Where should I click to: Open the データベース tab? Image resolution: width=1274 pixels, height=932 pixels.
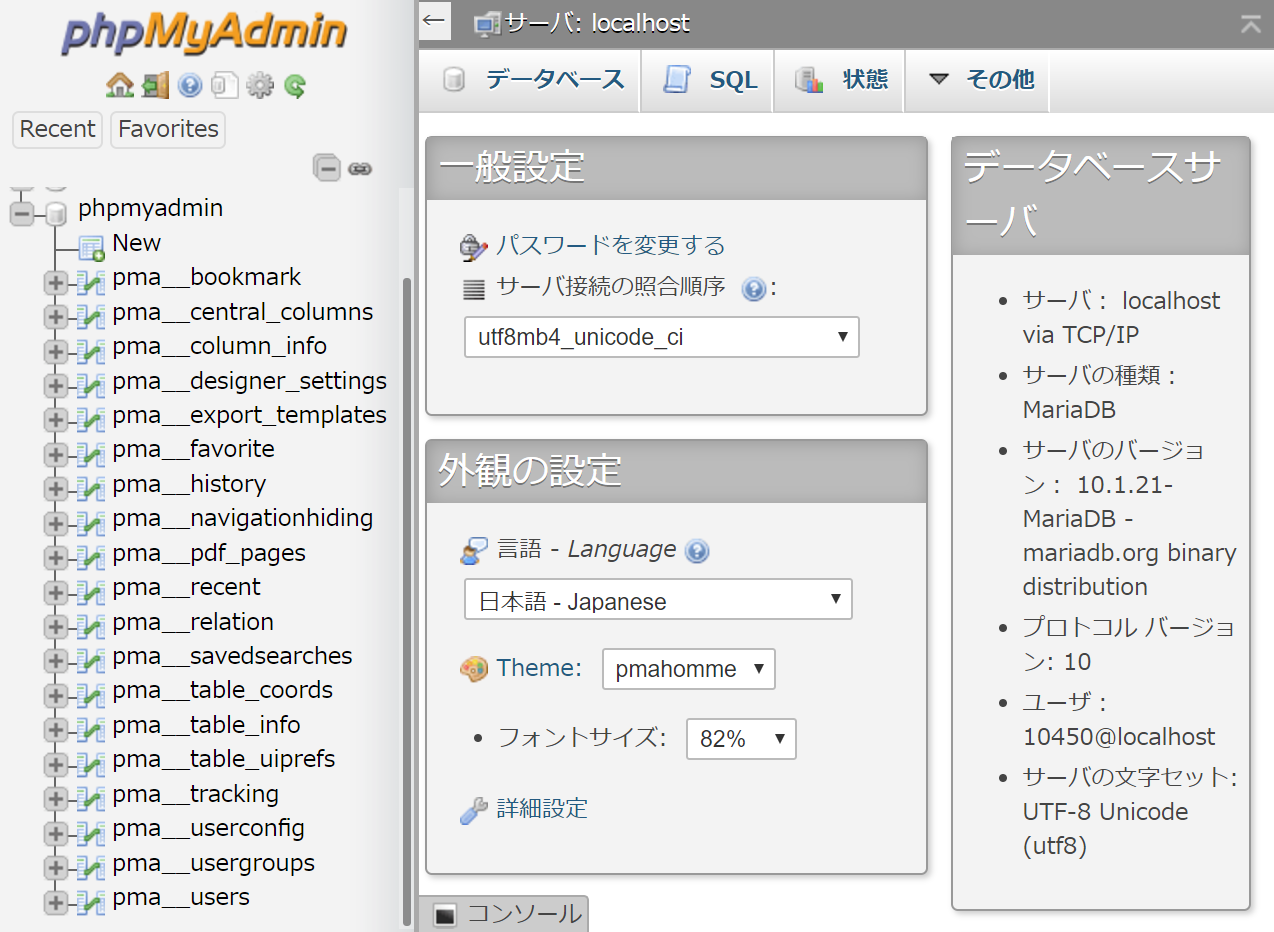pos(530,80)
